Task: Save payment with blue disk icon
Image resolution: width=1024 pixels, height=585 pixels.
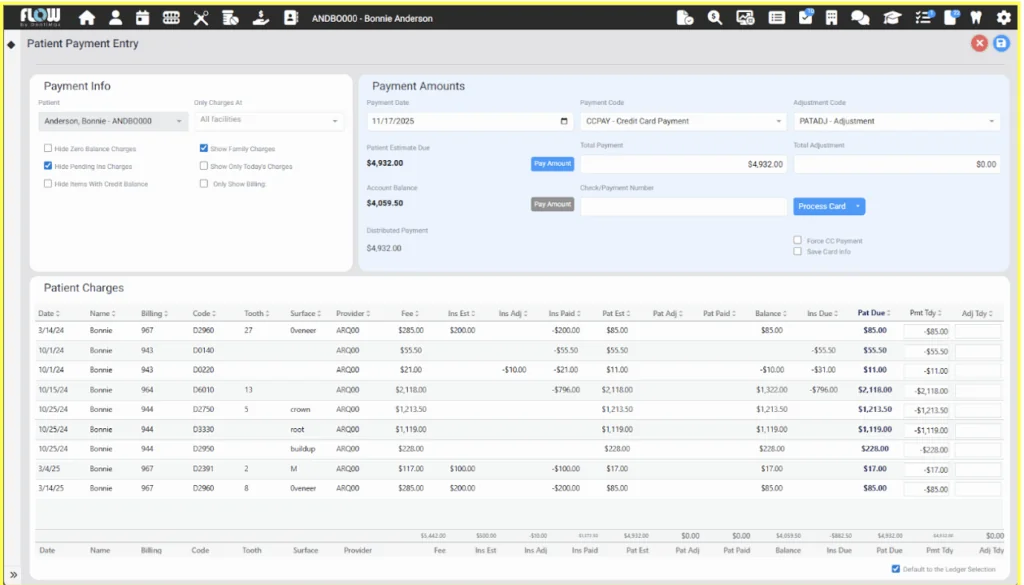Action: pos(1000,44)
